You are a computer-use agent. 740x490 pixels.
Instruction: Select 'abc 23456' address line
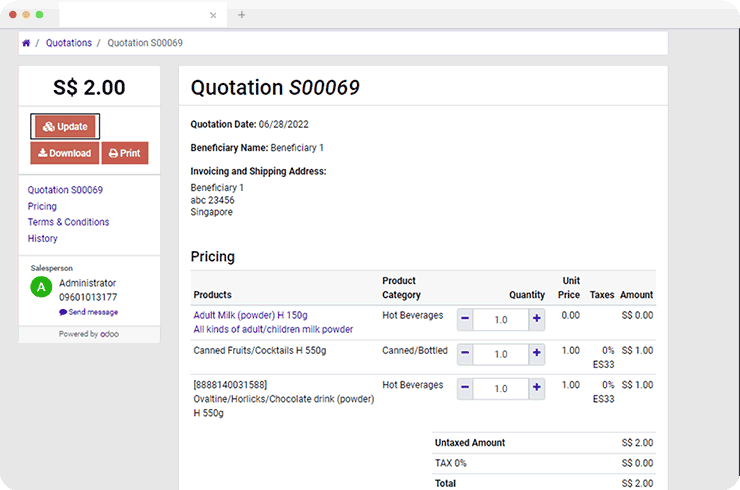[x=212, y=200]
